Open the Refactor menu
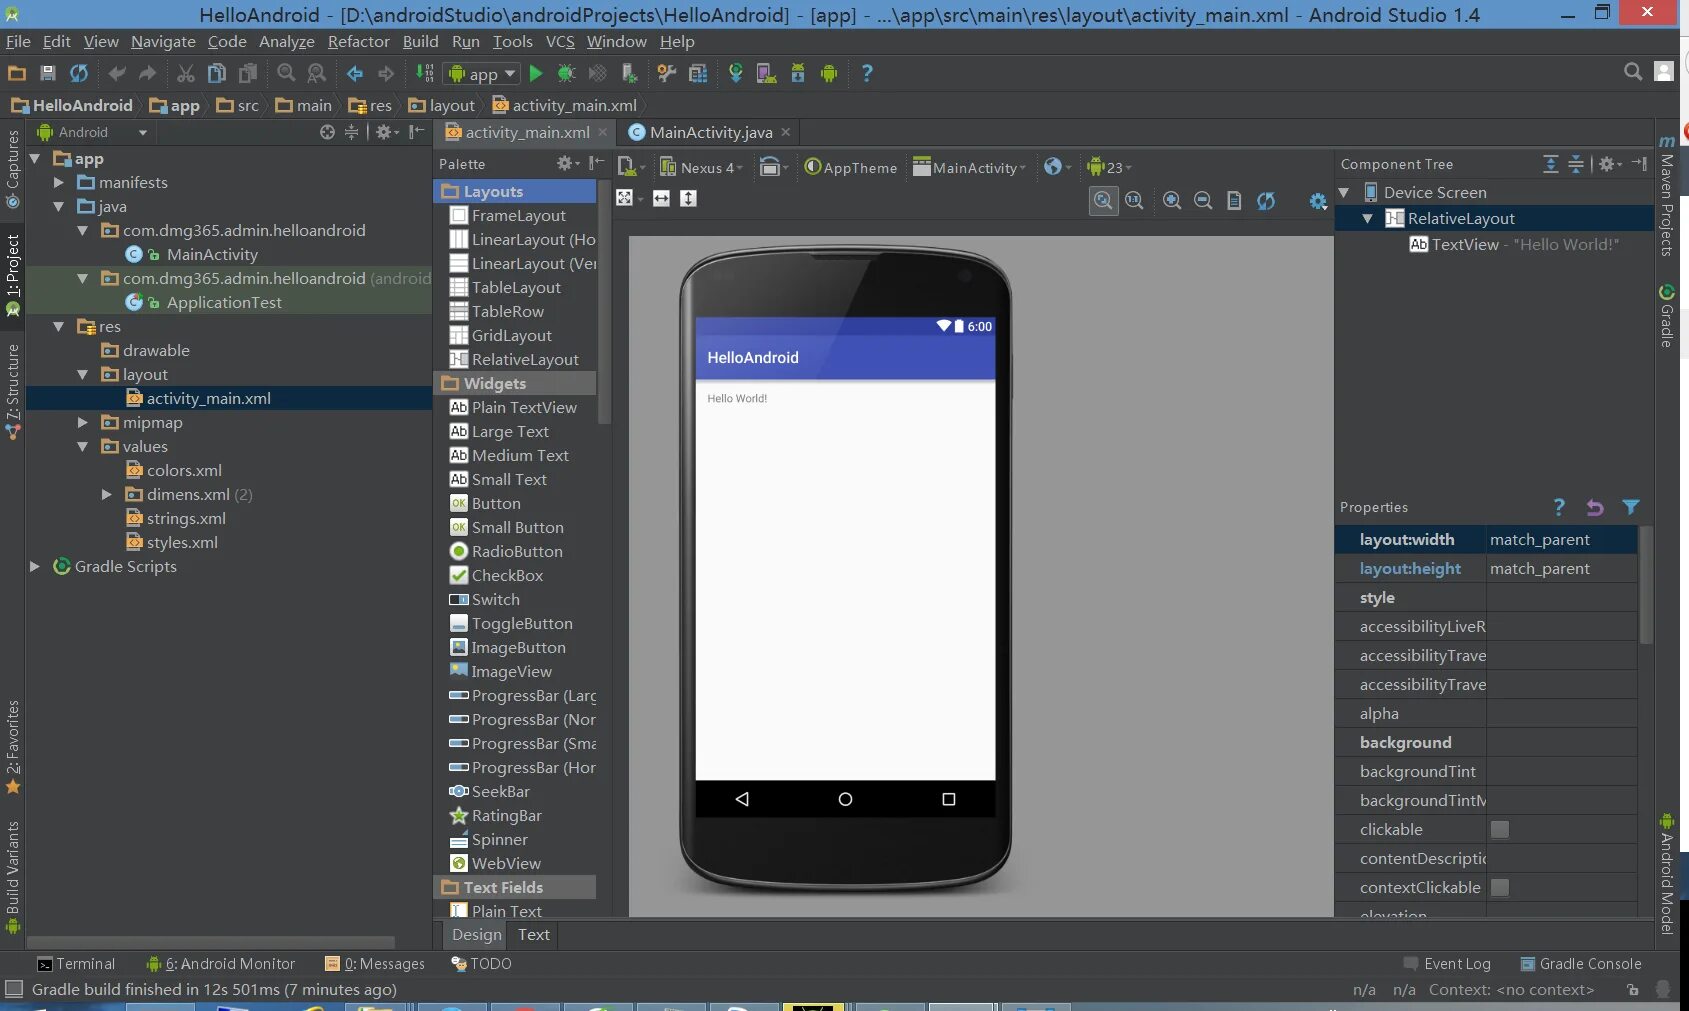The image size is (1689, 1011). click(358, 41)
